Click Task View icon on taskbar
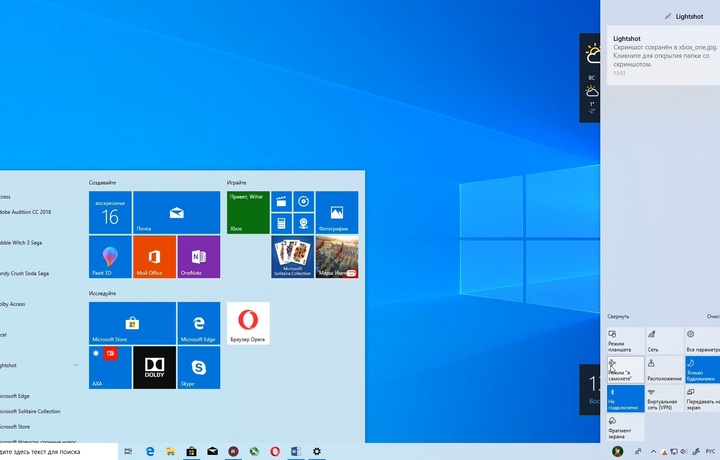This screenshot has width=720, height=460. pyautogui.click(x=129, y=452)
